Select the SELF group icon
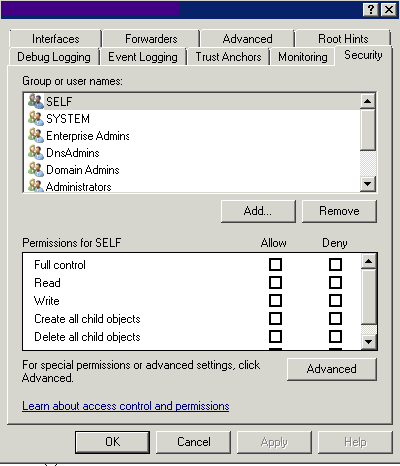The image size is (400, 466). click(x=36, y=101)
